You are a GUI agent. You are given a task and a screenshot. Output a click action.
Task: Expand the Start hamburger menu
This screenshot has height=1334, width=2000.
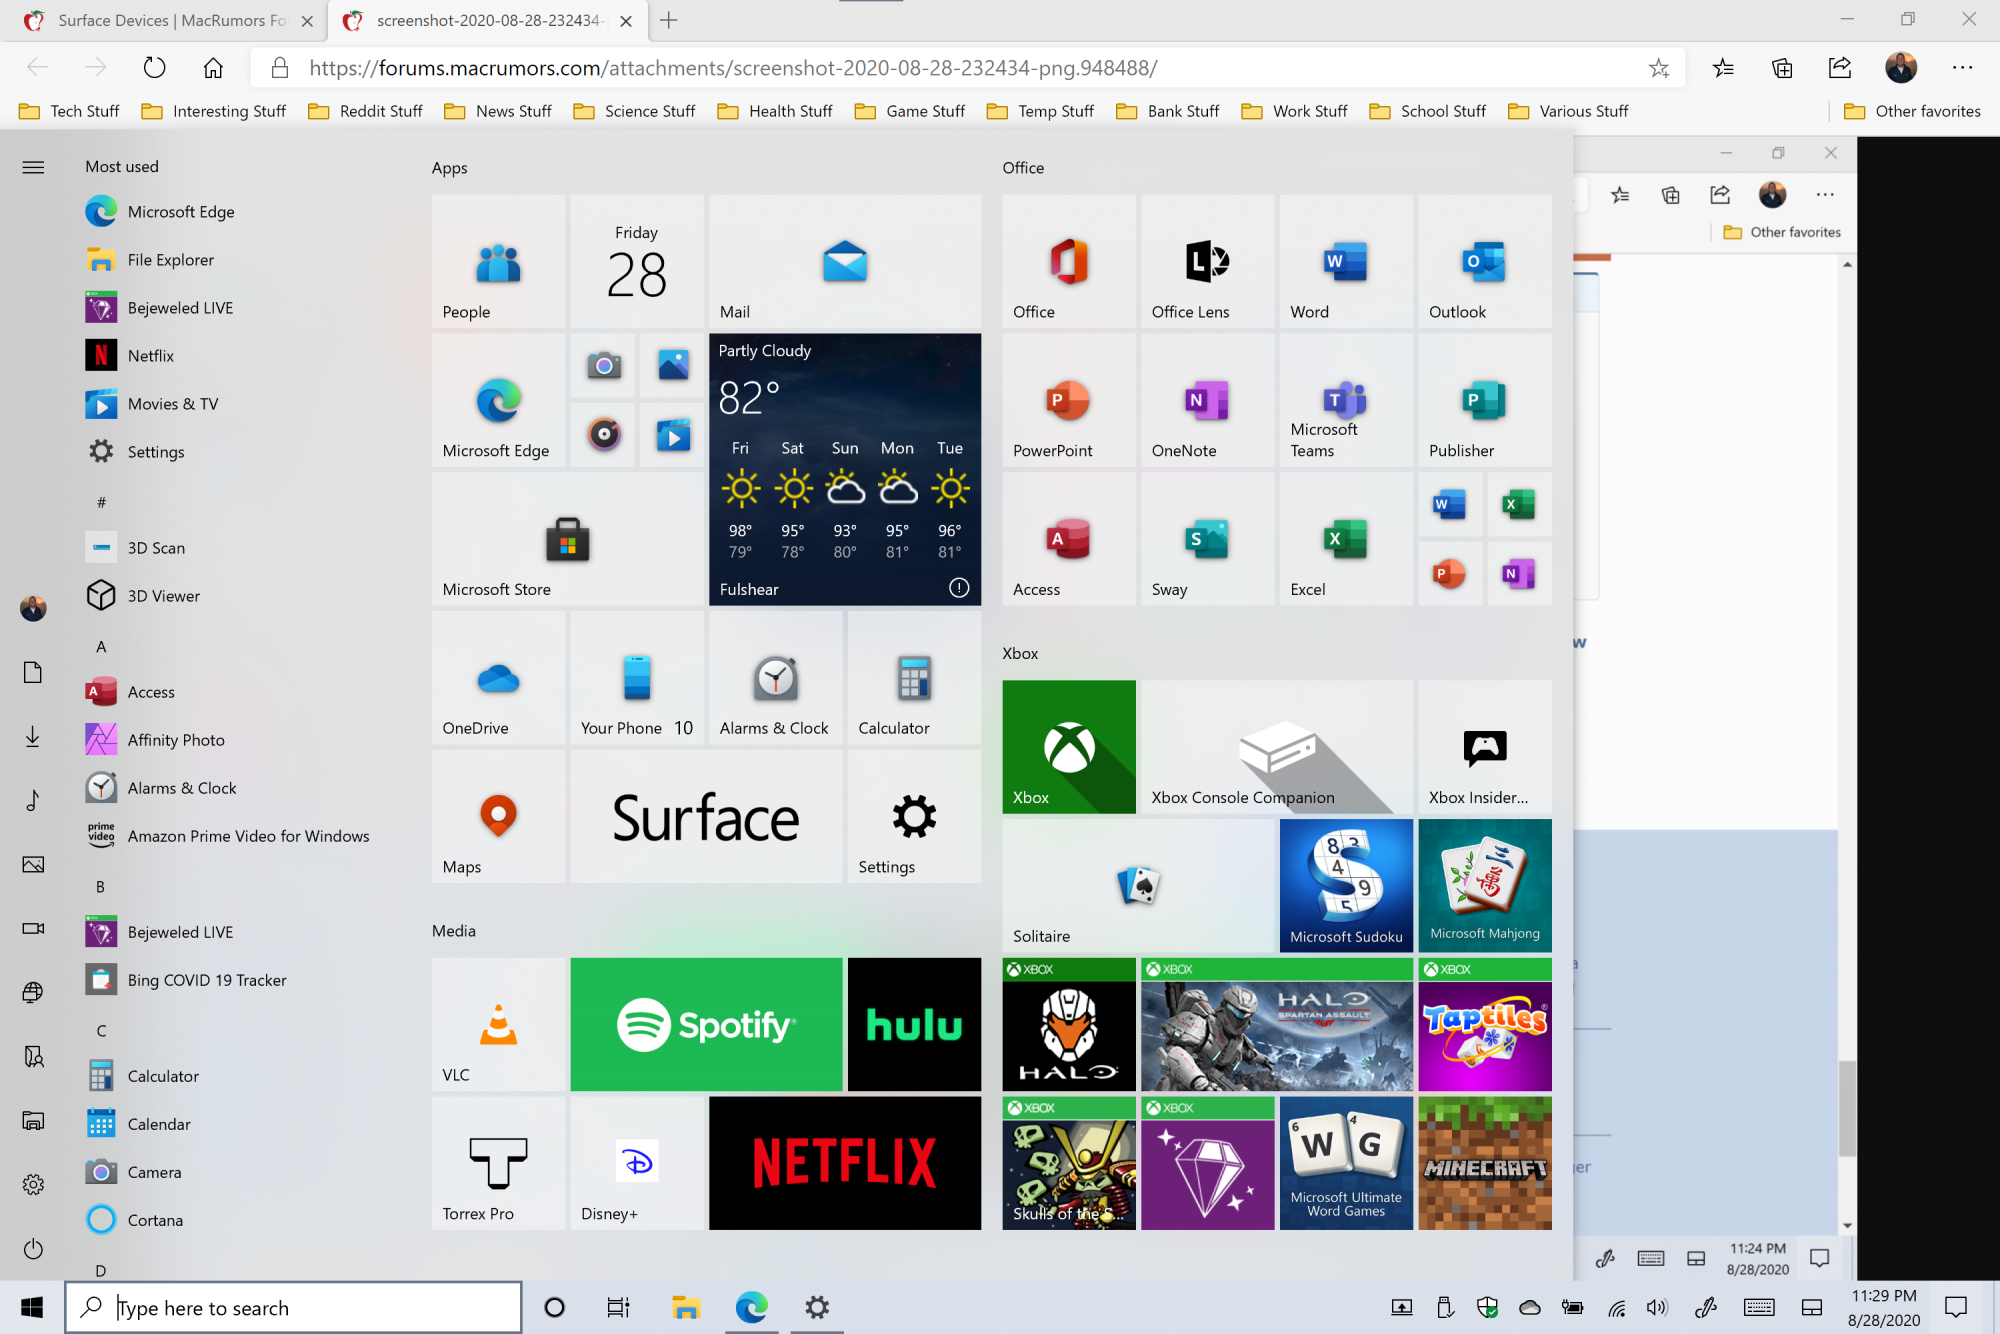[33, 167]
